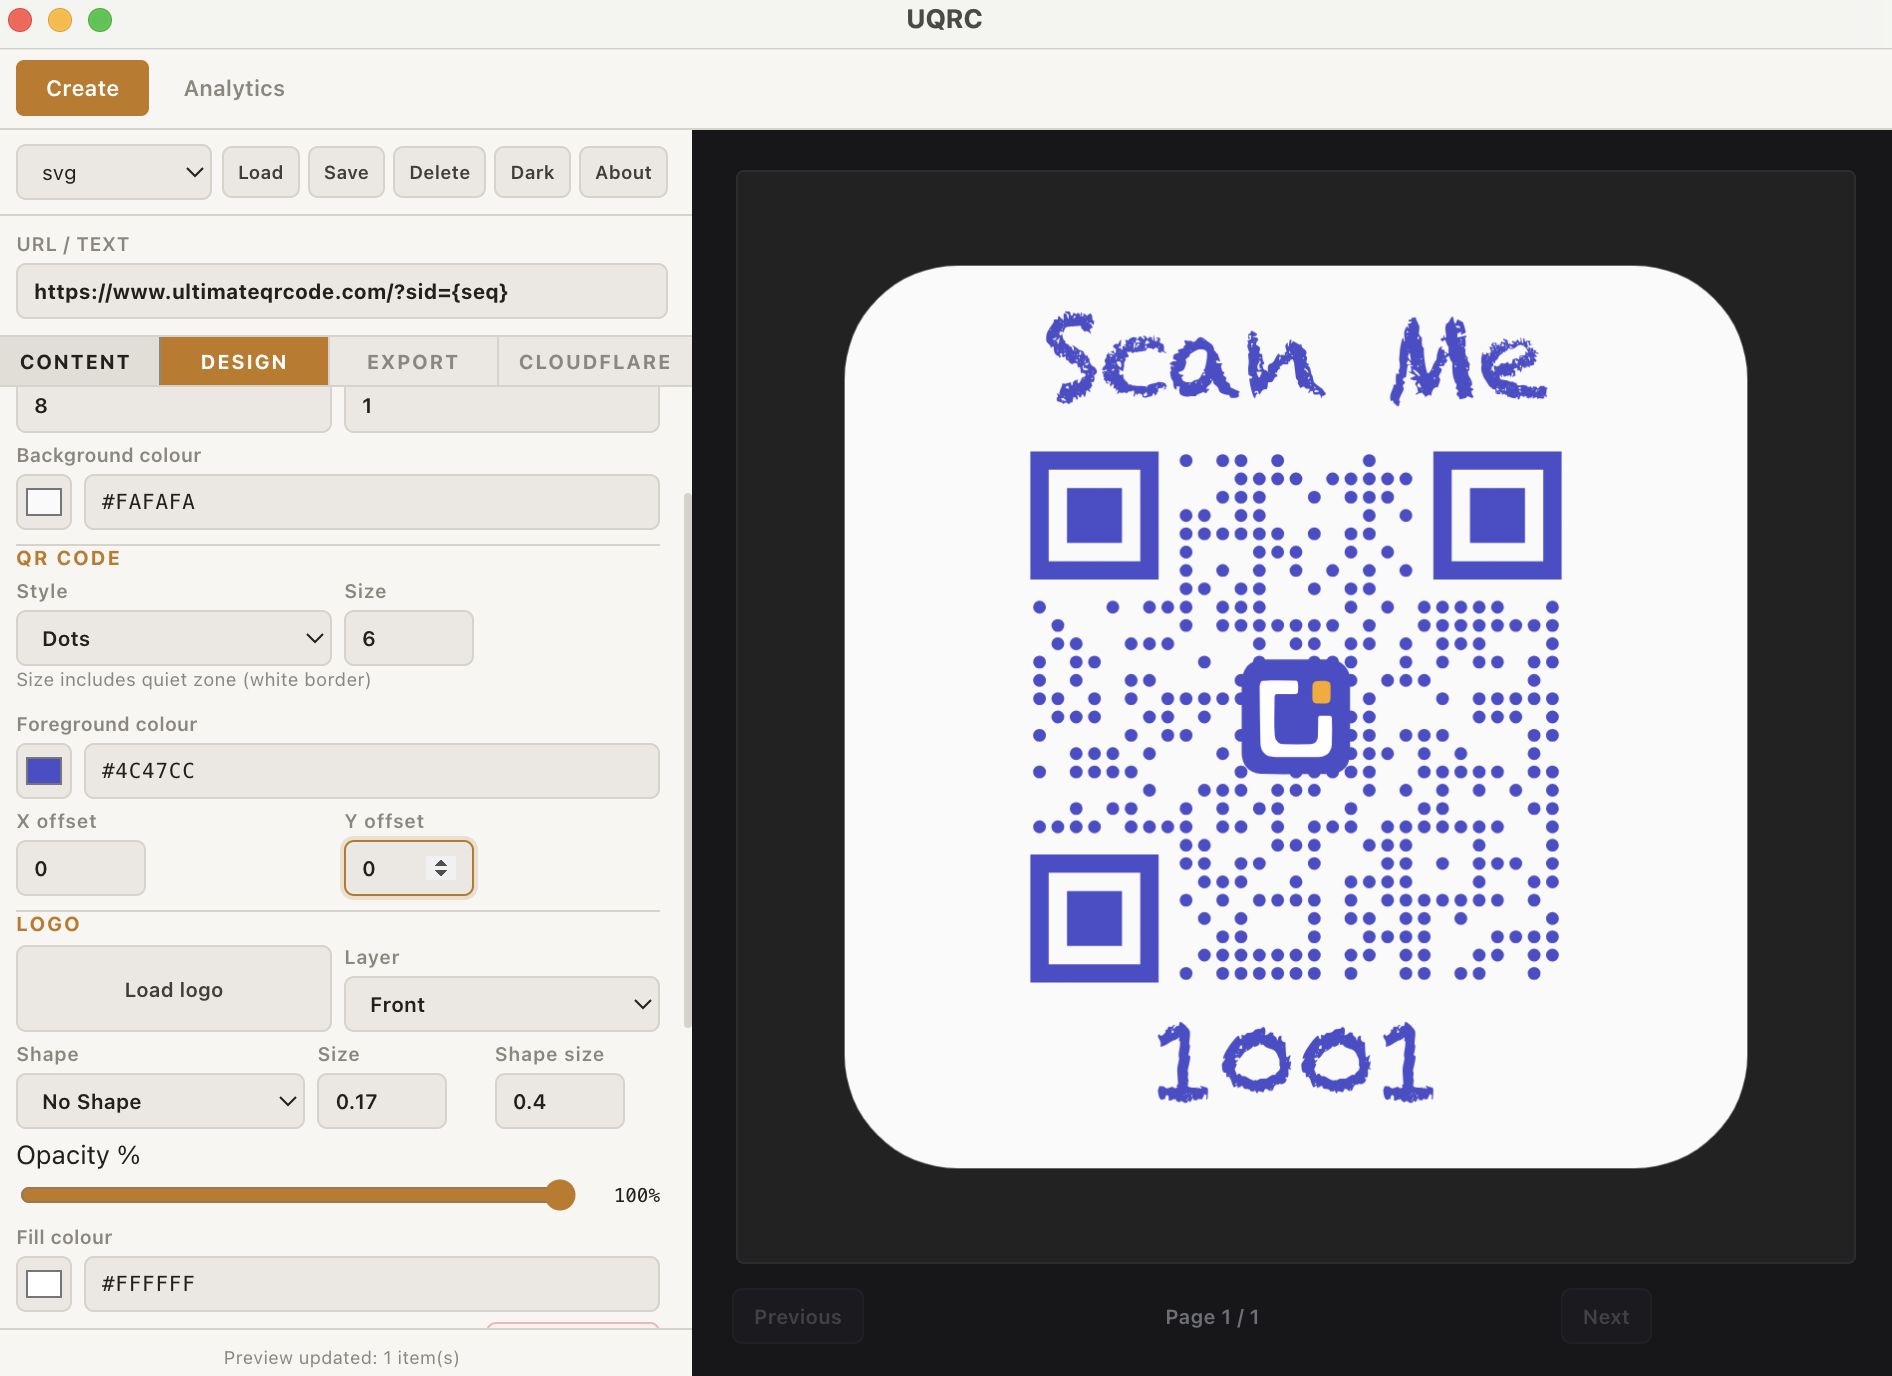Open the svg format dropdown

(114, 172)
